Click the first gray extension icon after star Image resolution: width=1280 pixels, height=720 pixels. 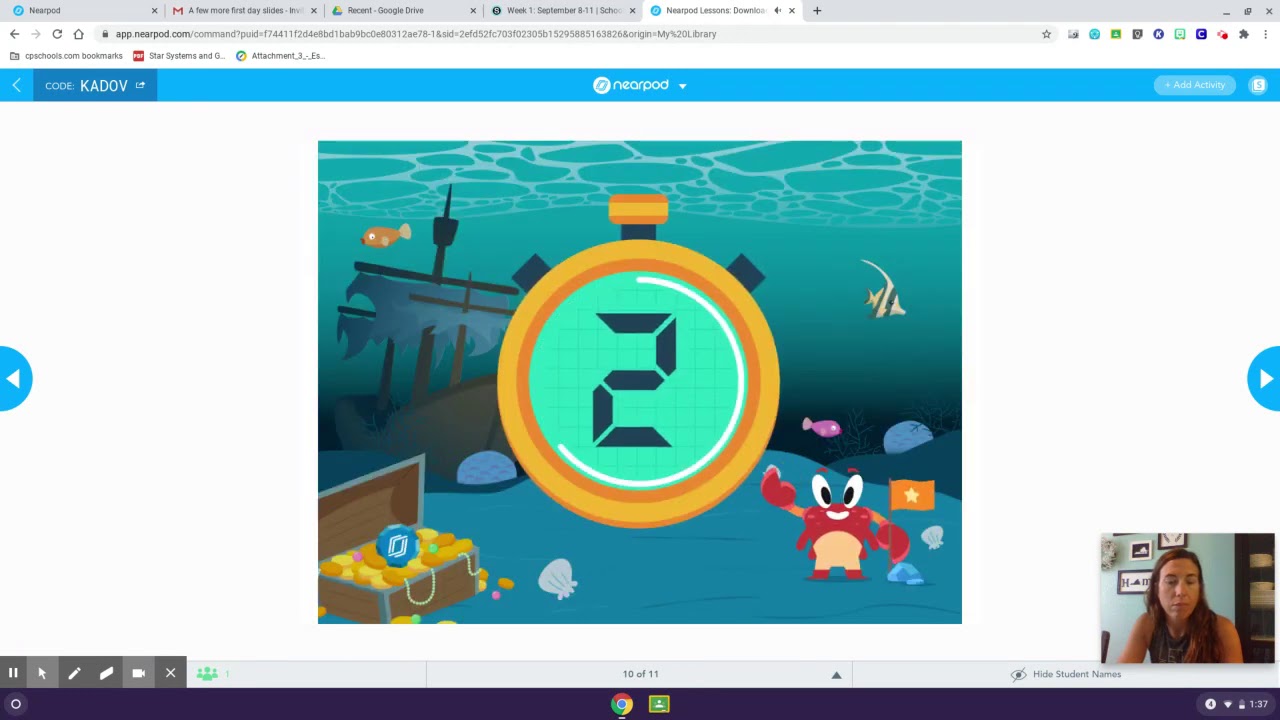[1073, 34]
